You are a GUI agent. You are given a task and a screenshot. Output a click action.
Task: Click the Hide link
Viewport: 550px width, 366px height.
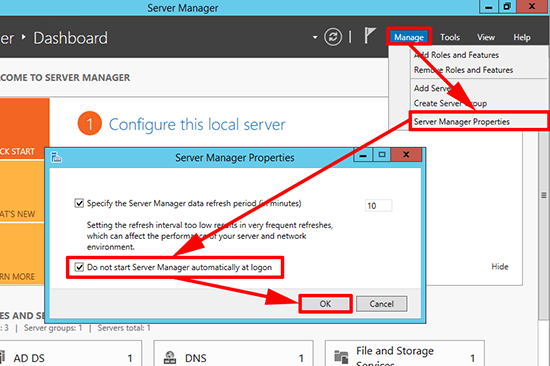click(500, 267)
